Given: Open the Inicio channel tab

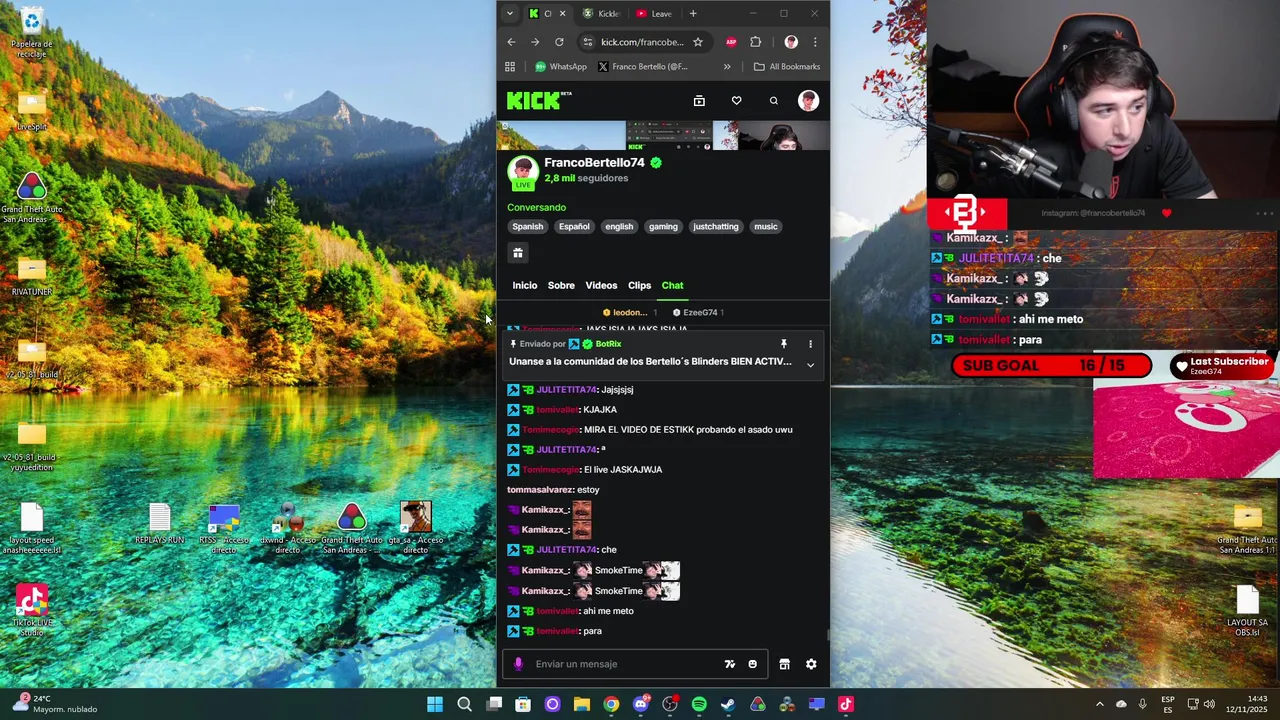Looking at the screenshot, I should coord(525,286).
